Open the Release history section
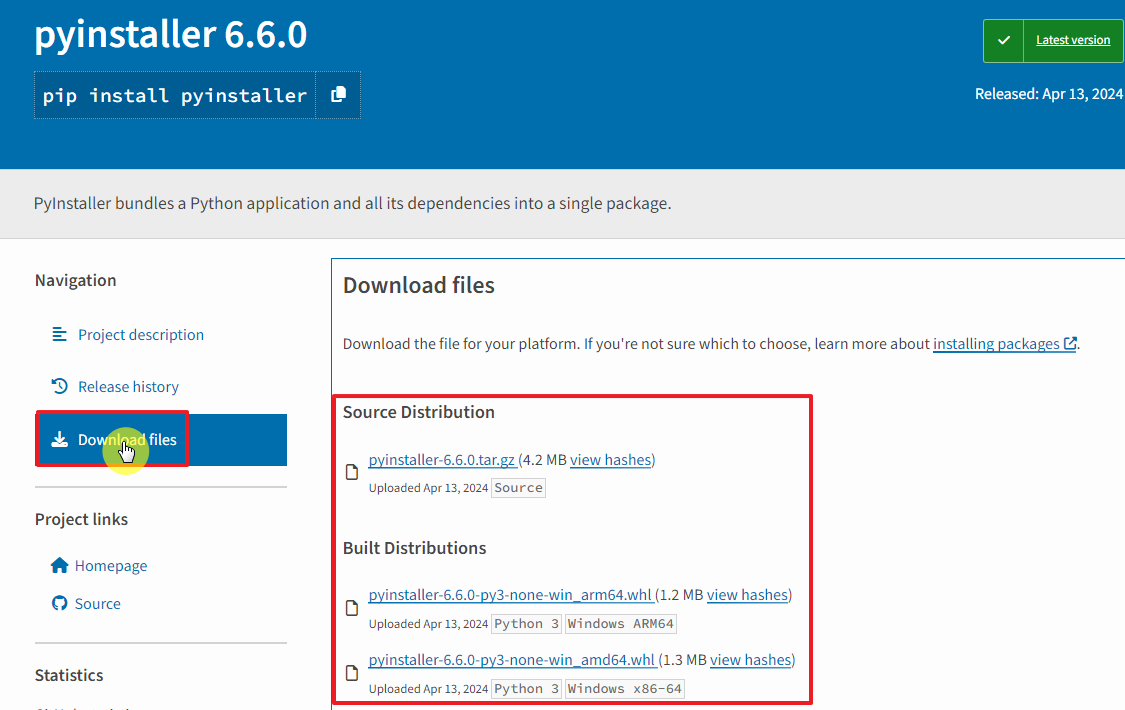The width and height of the screenshot is (1125, 710). pos(128,387)
